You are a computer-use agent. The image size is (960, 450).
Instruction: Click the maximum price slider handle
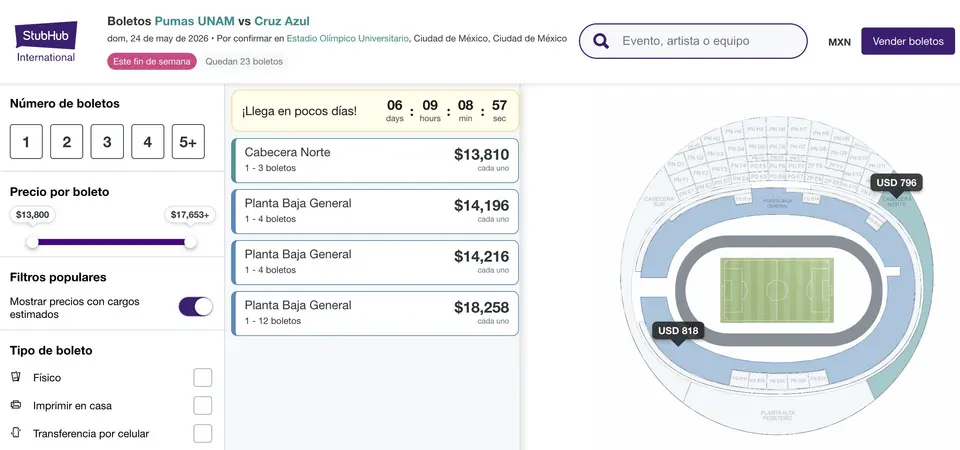tap(190, 242)
